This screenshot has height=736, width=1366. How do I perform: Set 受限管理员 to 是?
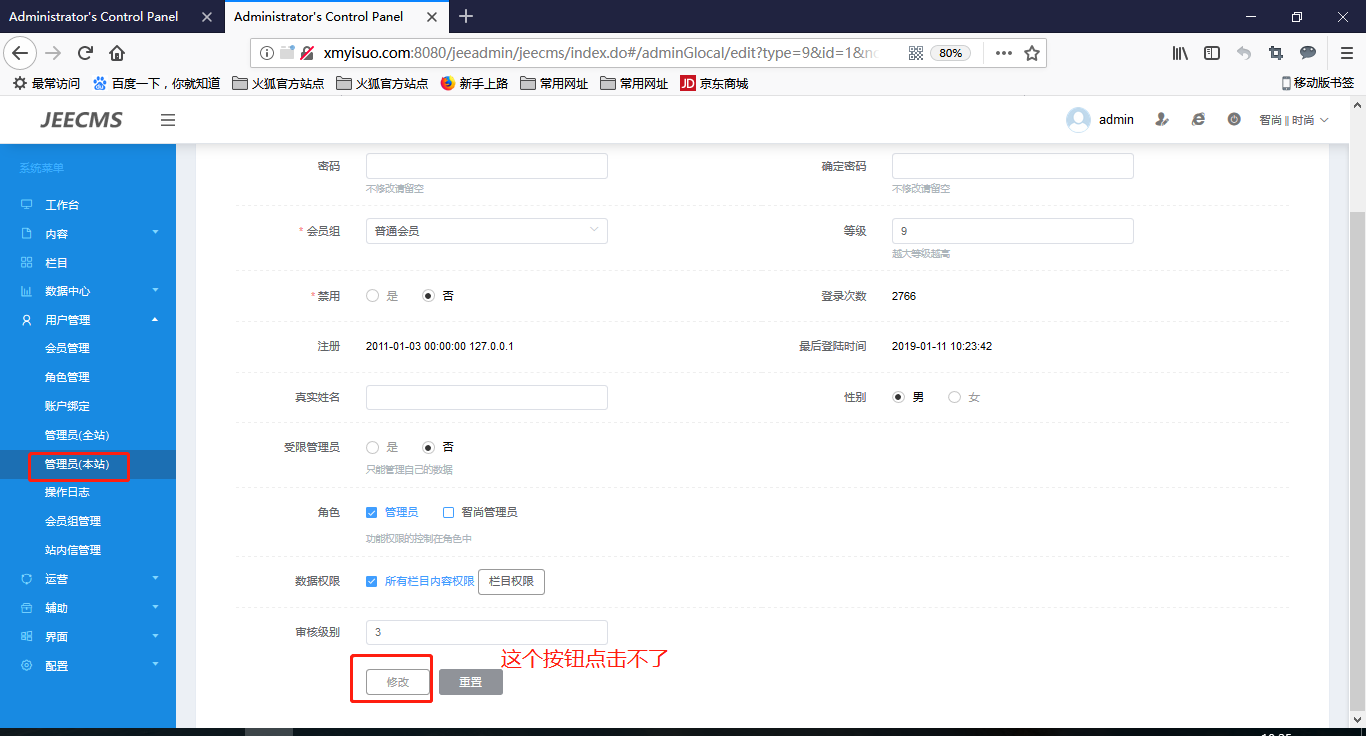tap(373, 447)
